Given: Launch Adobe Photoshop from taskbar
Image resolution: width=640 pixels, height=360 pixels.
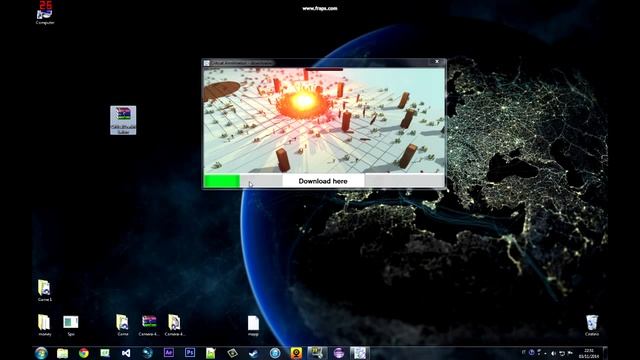Looking at the screenshot, I should [190, 353].
